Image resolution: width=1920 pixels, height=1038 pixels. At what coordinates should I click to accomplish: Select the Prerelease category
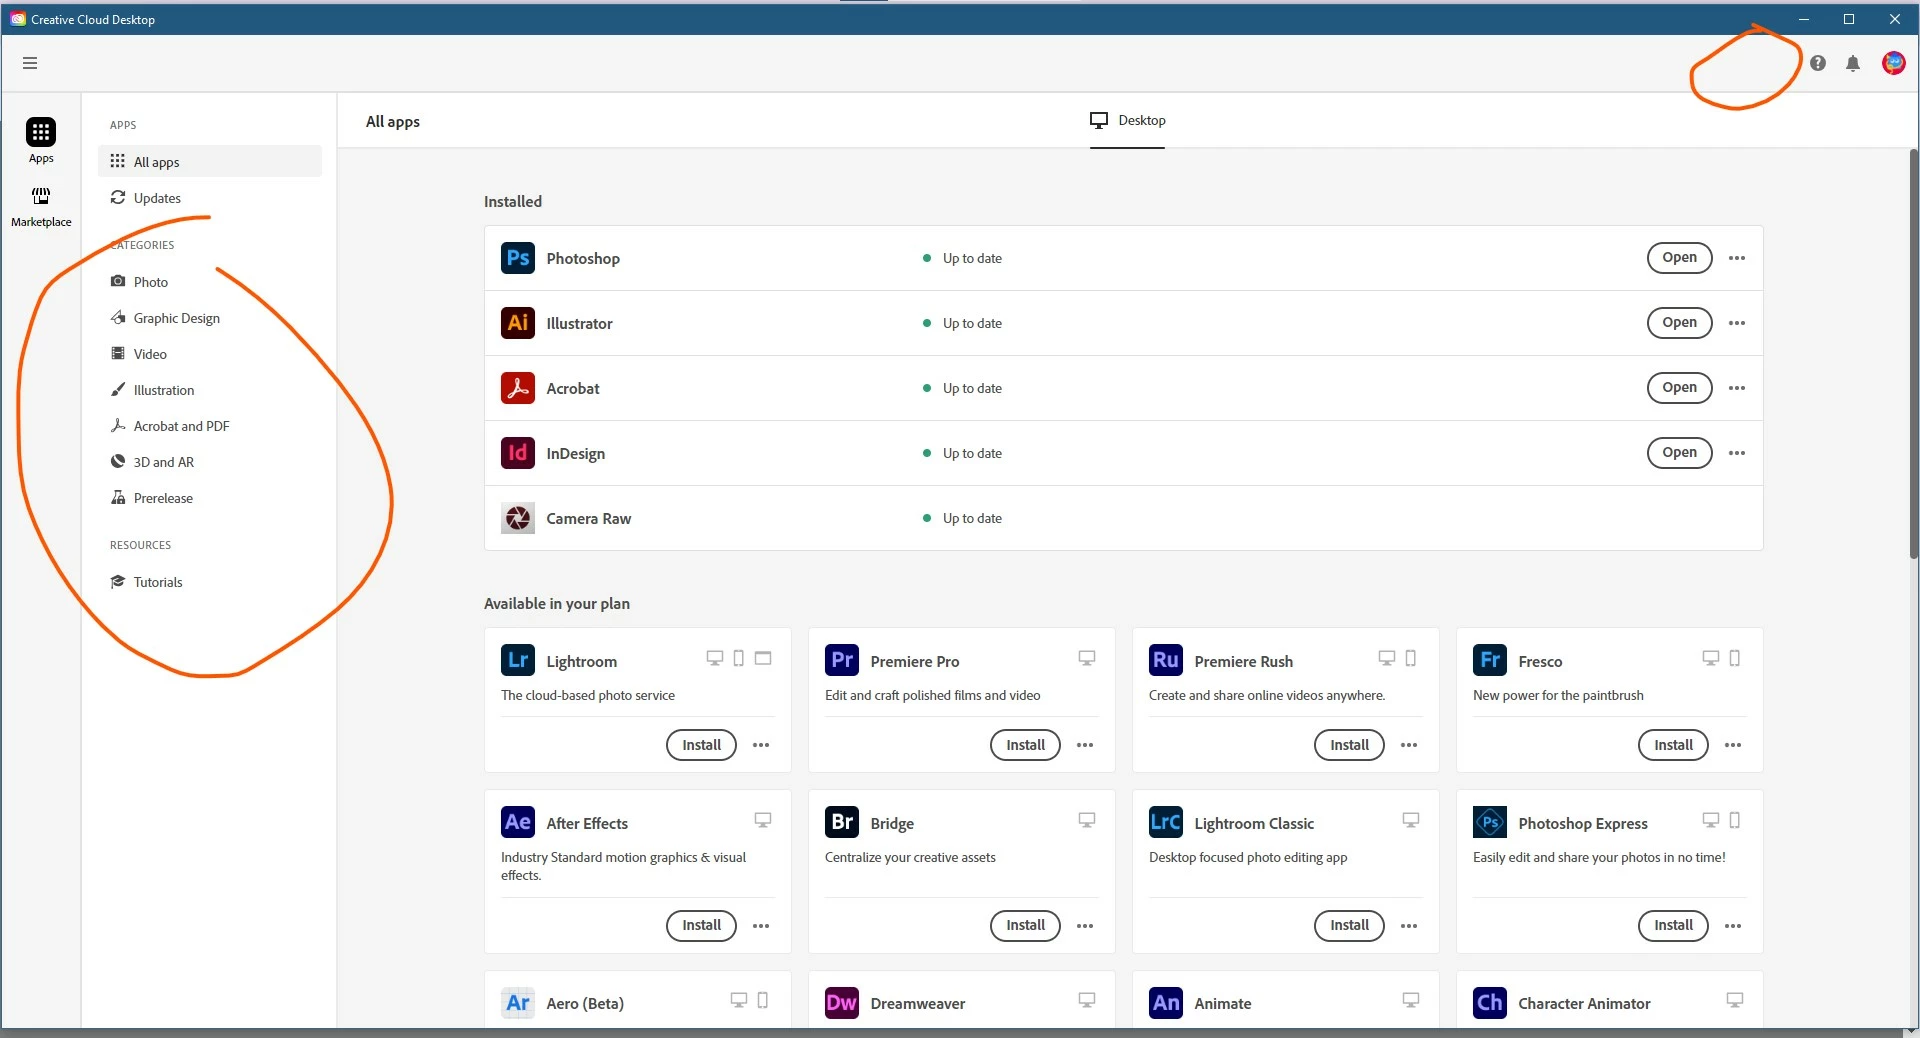[x=210, y=498]
